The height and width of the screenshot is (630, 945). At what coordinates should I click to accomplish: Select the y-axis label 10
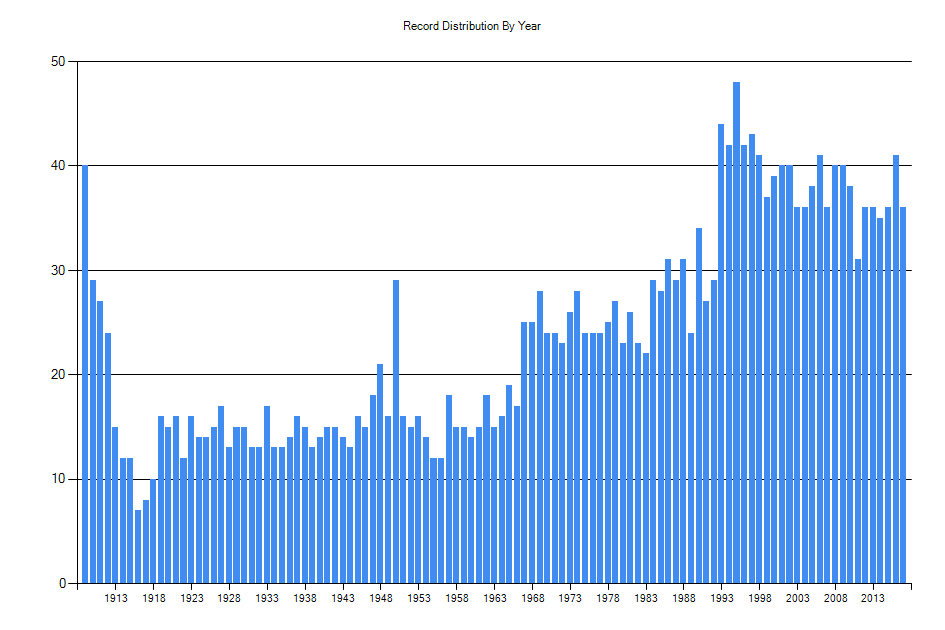[x=58, y=479]
